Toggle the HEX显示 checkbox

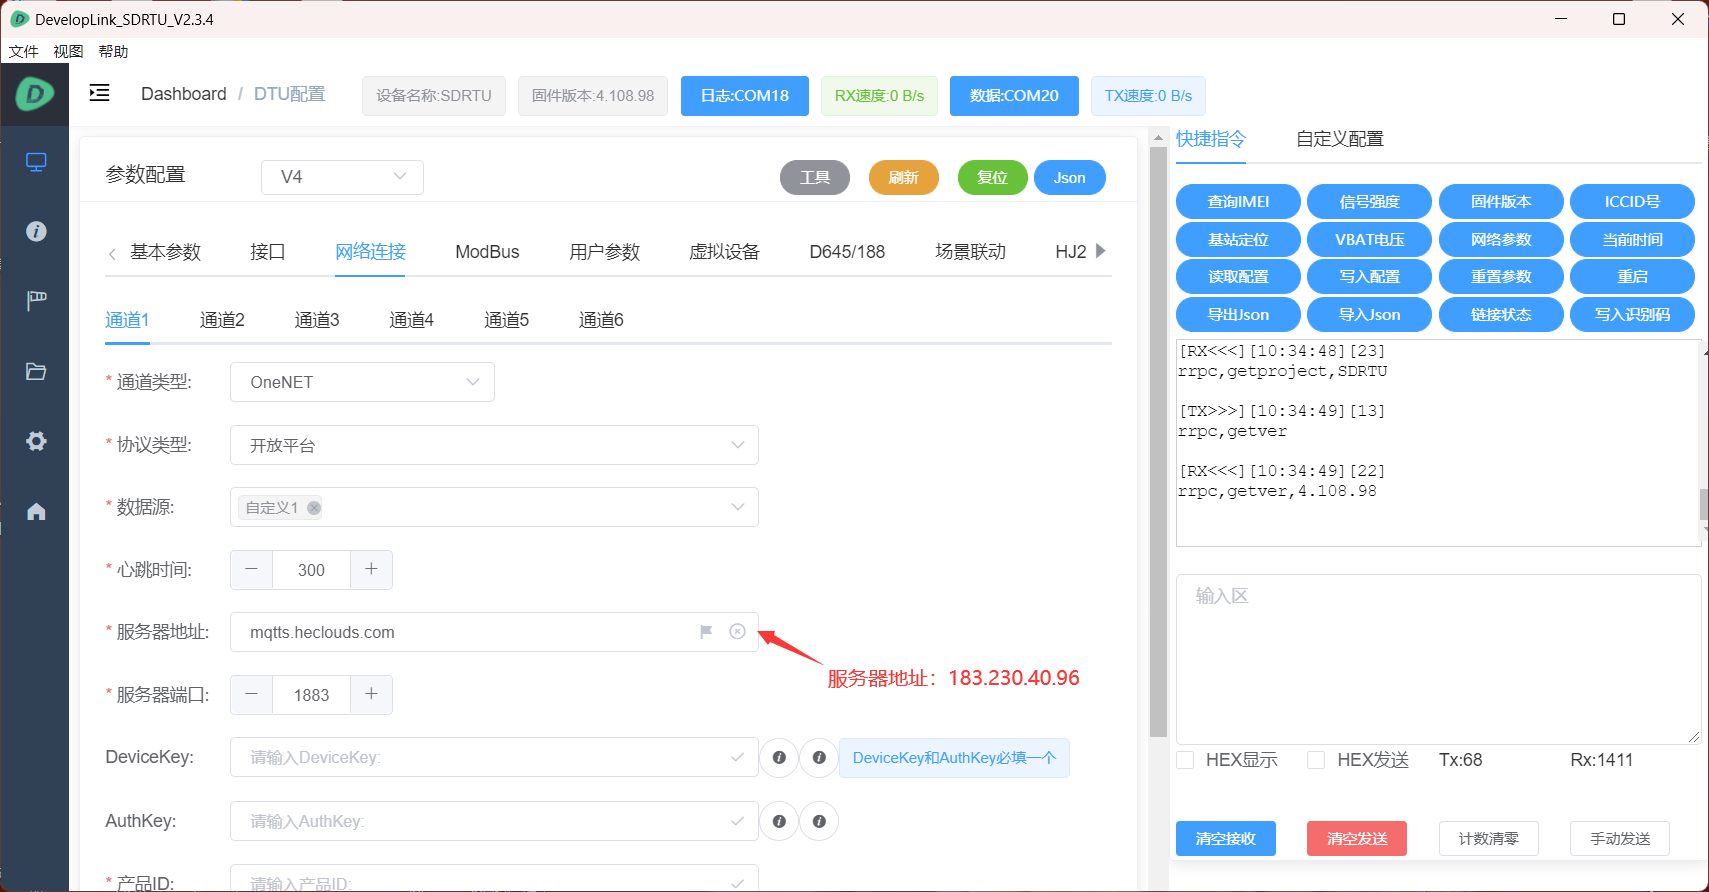pyautogui.click(x=1185, y=760)
